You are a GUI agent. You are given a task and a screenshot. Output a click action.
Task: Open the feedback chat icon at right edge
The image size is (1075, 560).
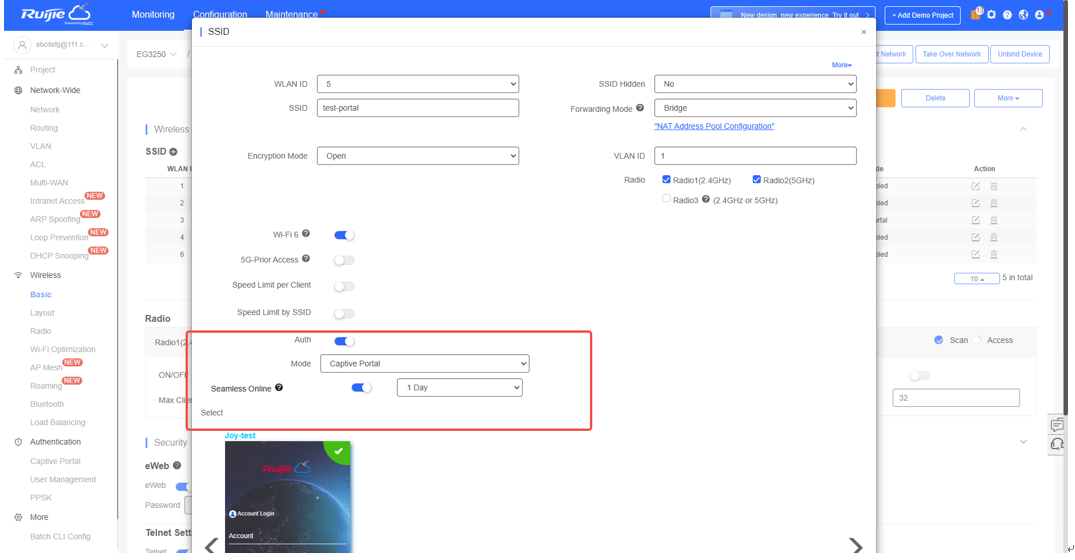[x=1057, y=425]
